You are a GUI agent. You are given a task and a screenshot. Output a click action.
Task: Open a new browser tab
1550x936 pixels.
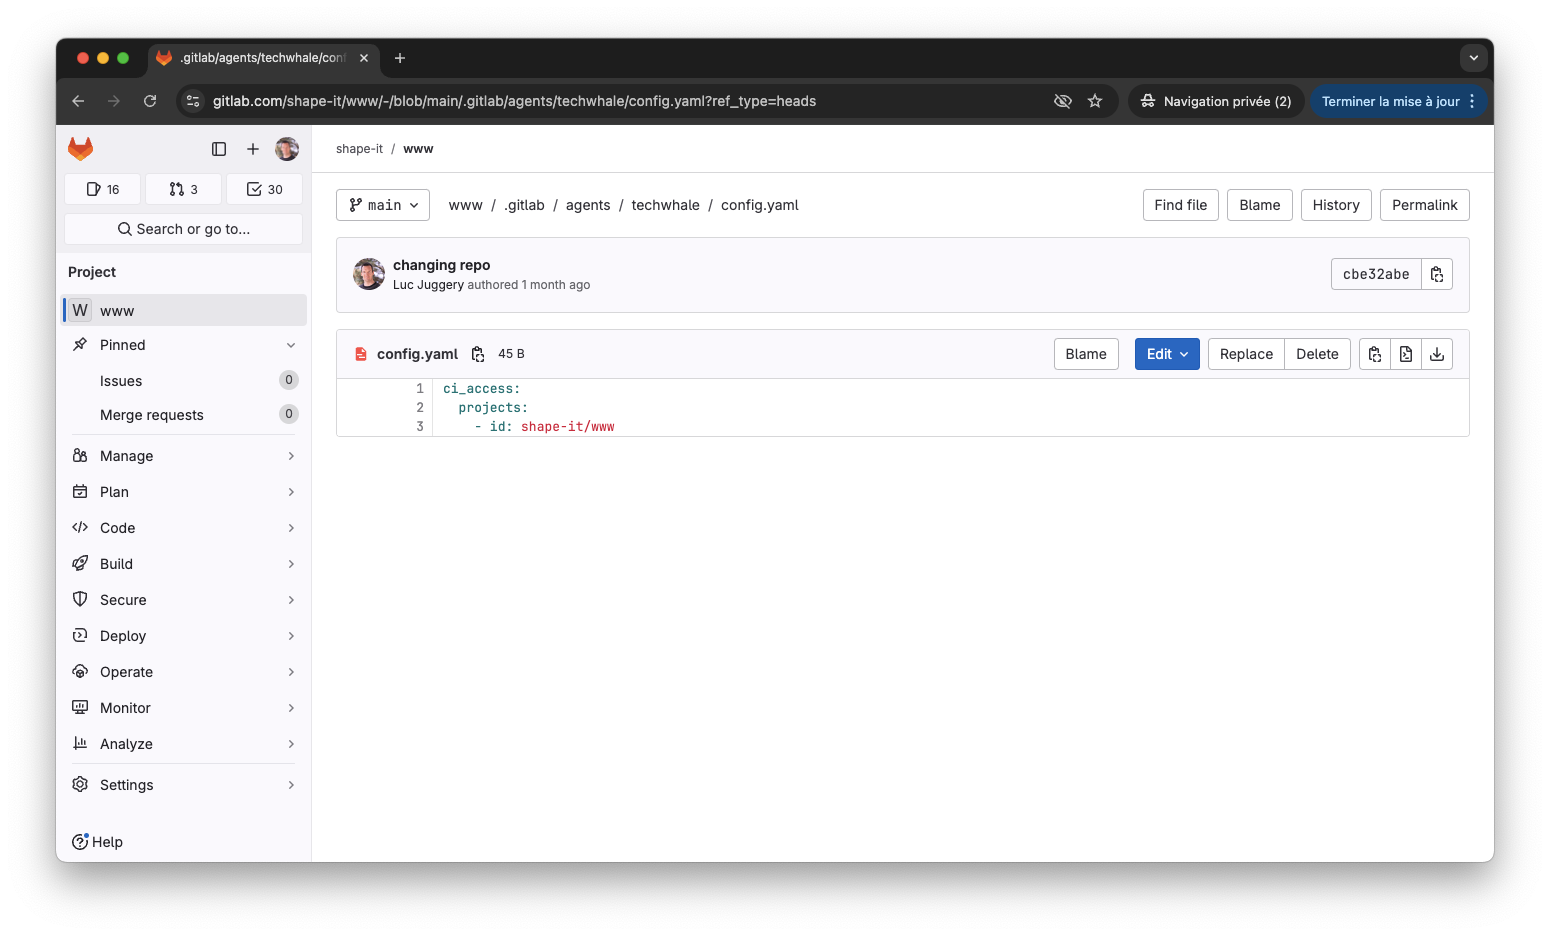(400, 58)
